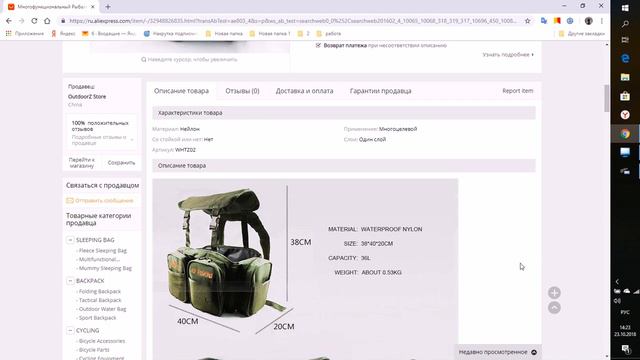Open 'Fleece Sleeping Bag' category
The width and height of the screenshot is (640, 360).
pyautogui.click(x=102, y=251)
